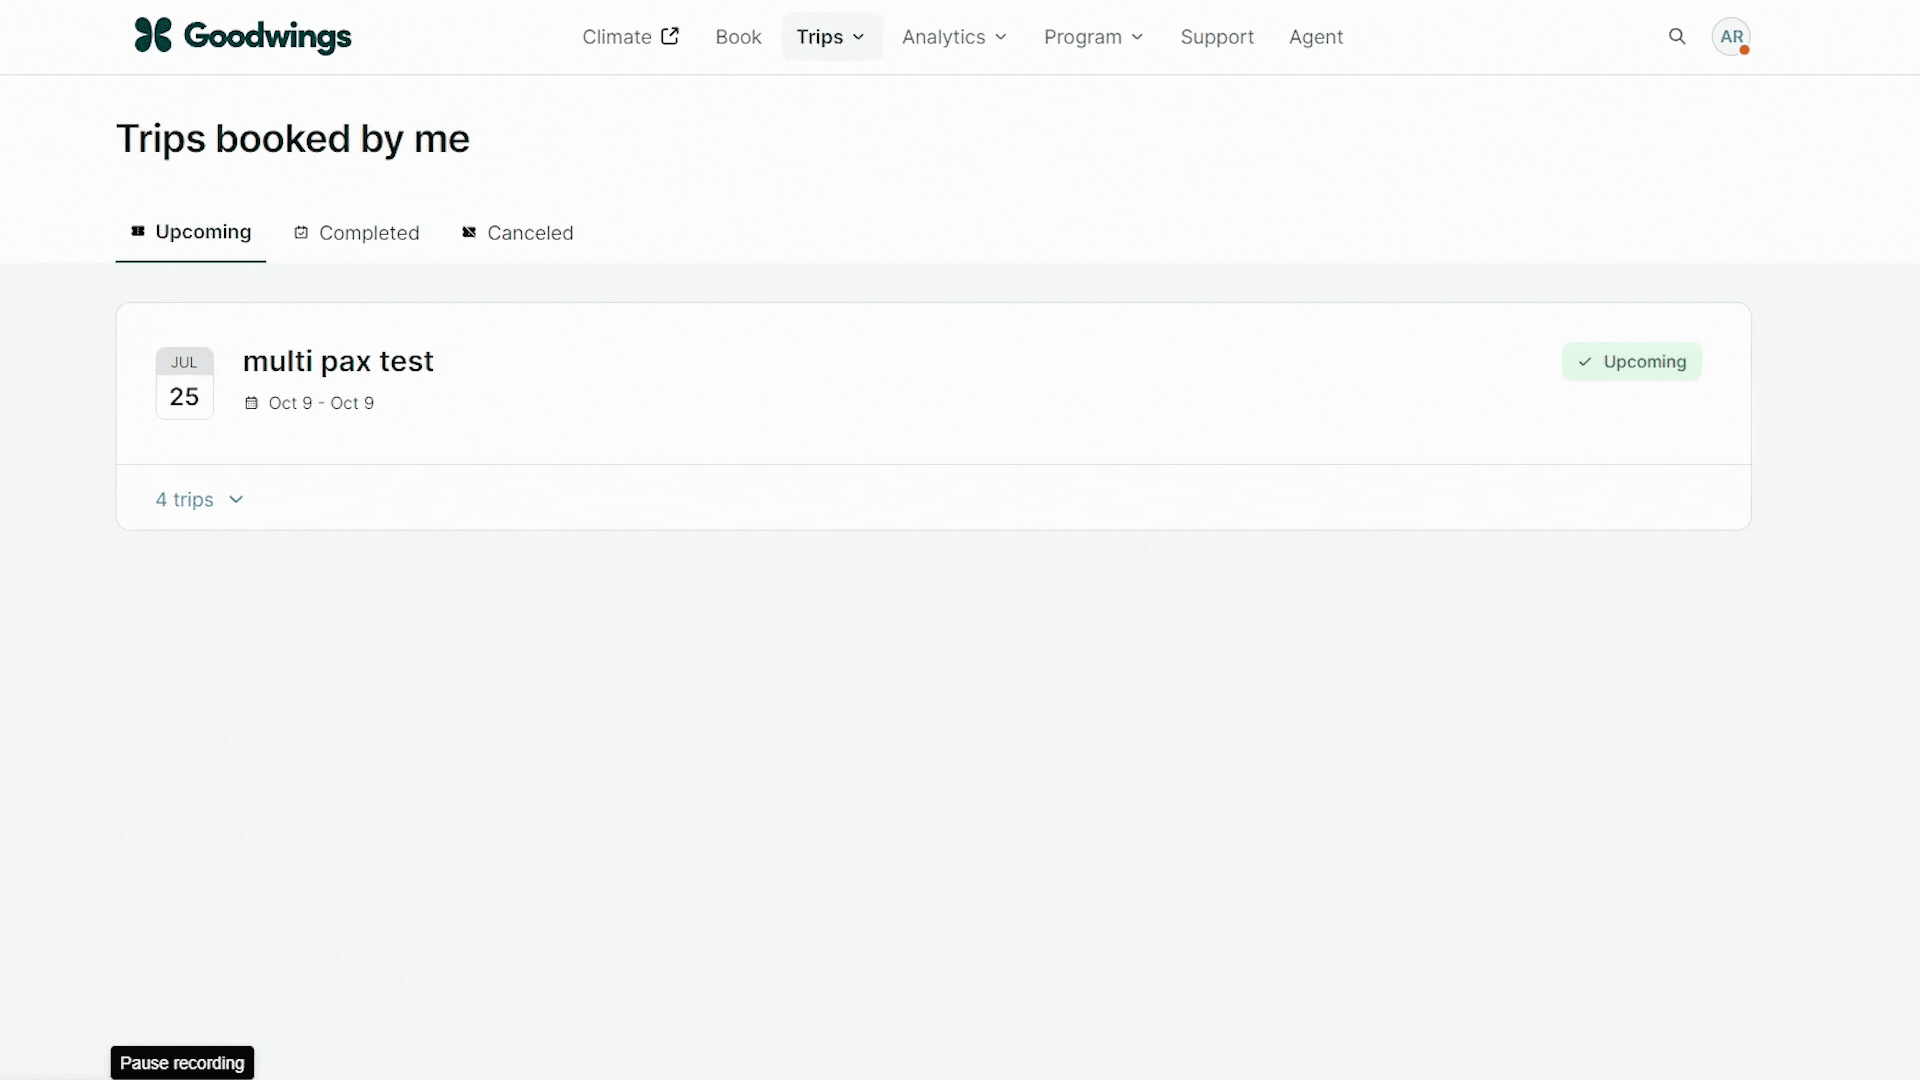The width and height of the screenshot is (1920, 1080).
Task: Click the Trips dropdown chevron
Action: point(857,37)
